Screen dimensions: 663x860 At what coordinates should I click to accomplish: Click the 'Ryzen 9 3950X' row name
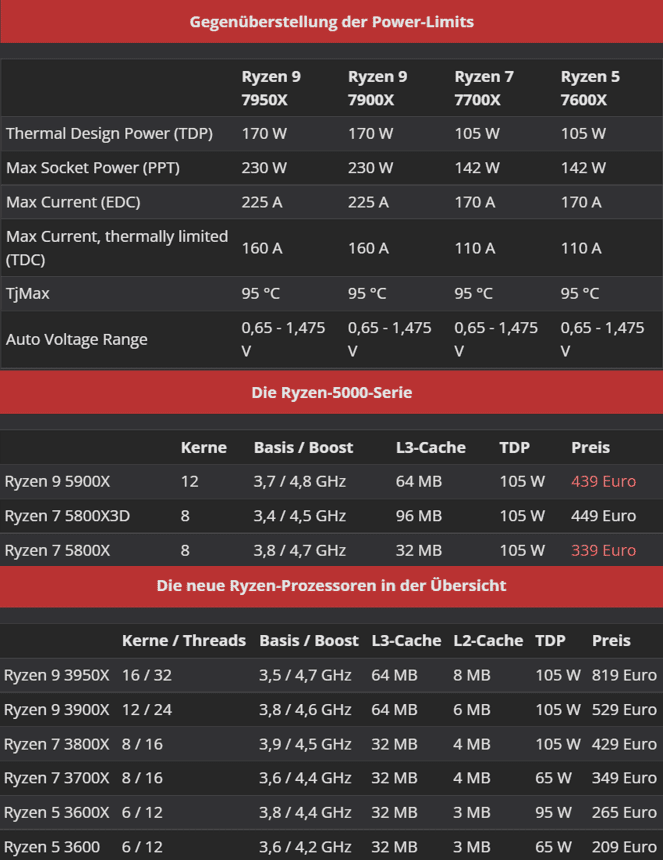pos(56,675)
